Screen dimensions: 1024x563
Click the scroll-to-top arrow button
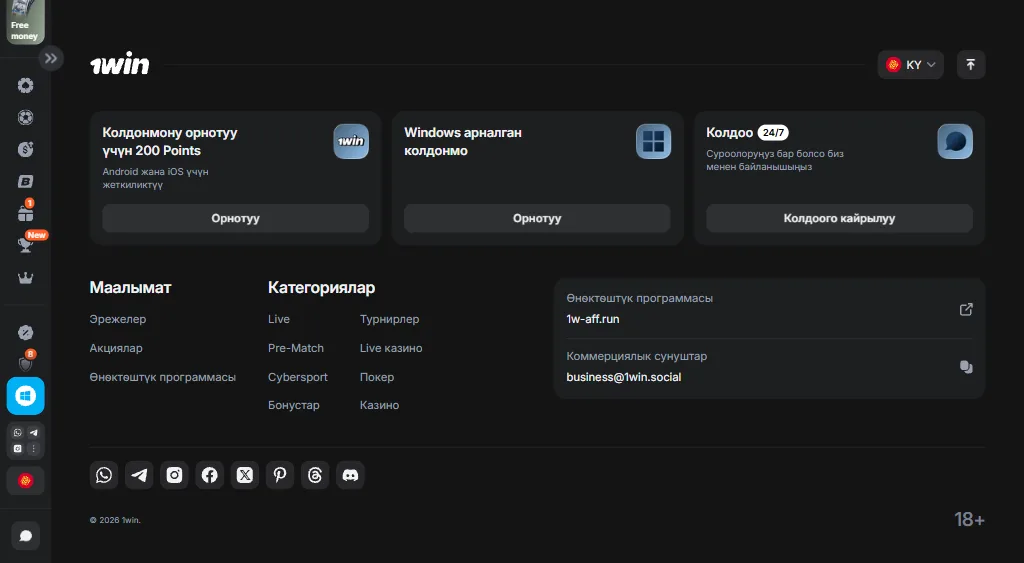coord(970,65)
